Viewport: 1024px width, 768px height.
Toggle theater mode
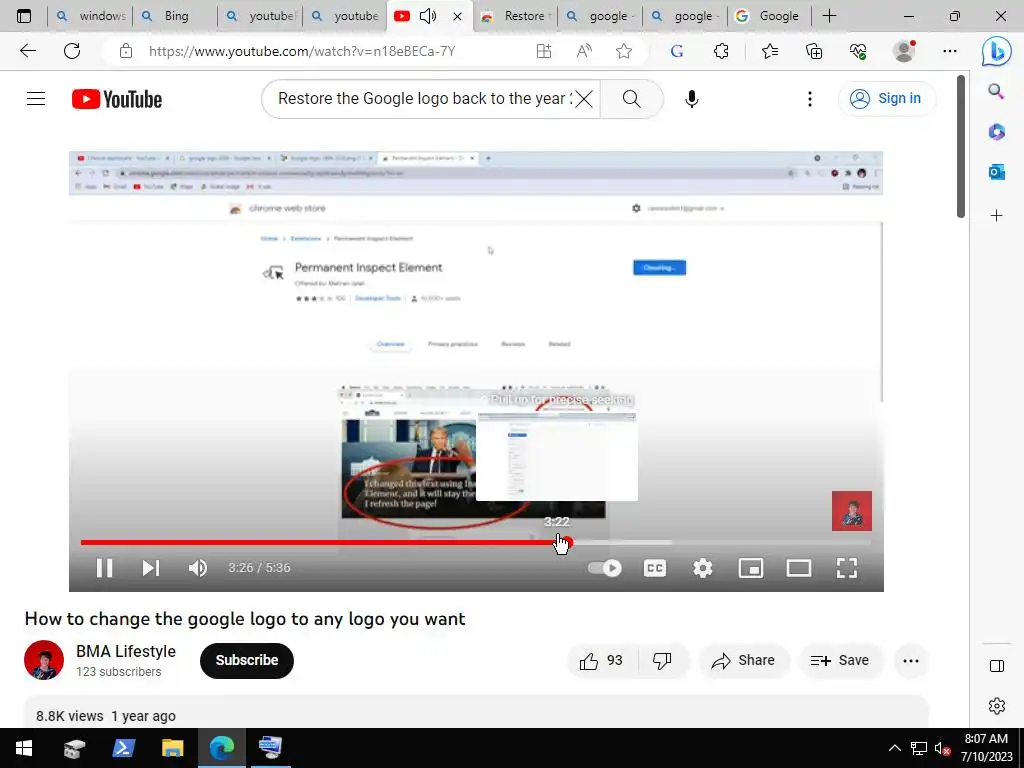pos(799,568)
